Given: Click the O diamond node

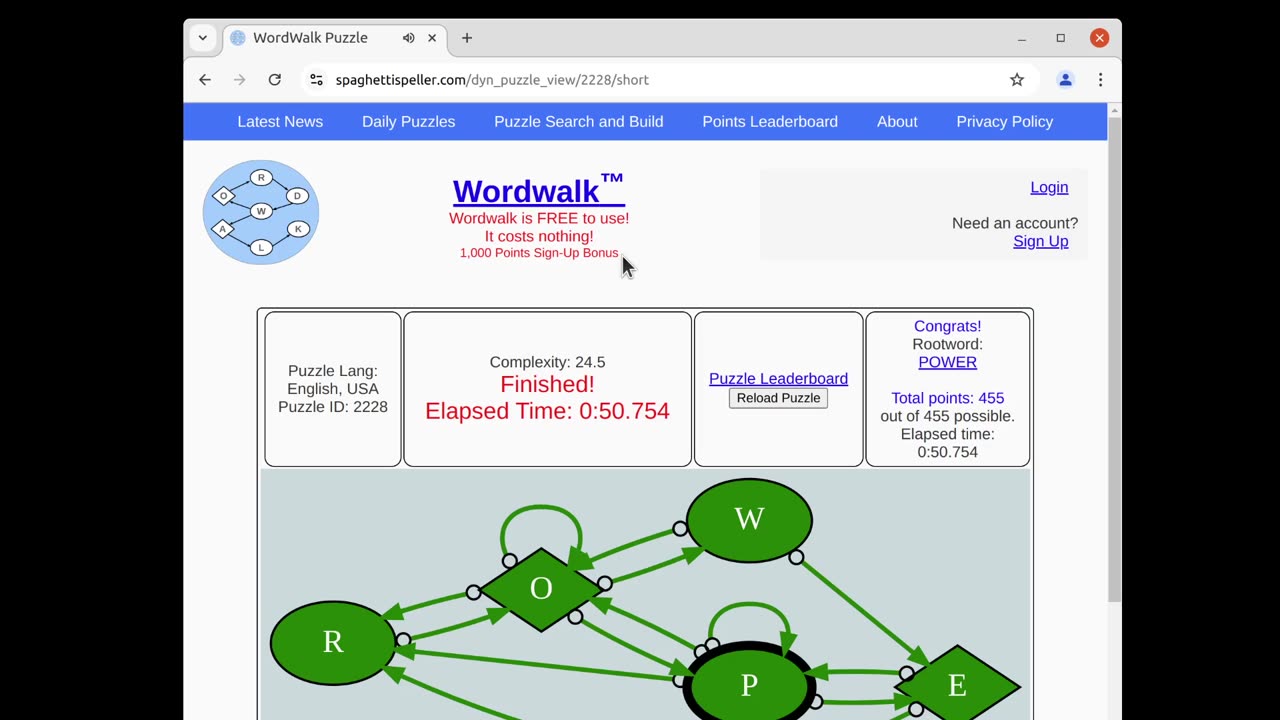Looking at the screenshot, I should 541,589.
